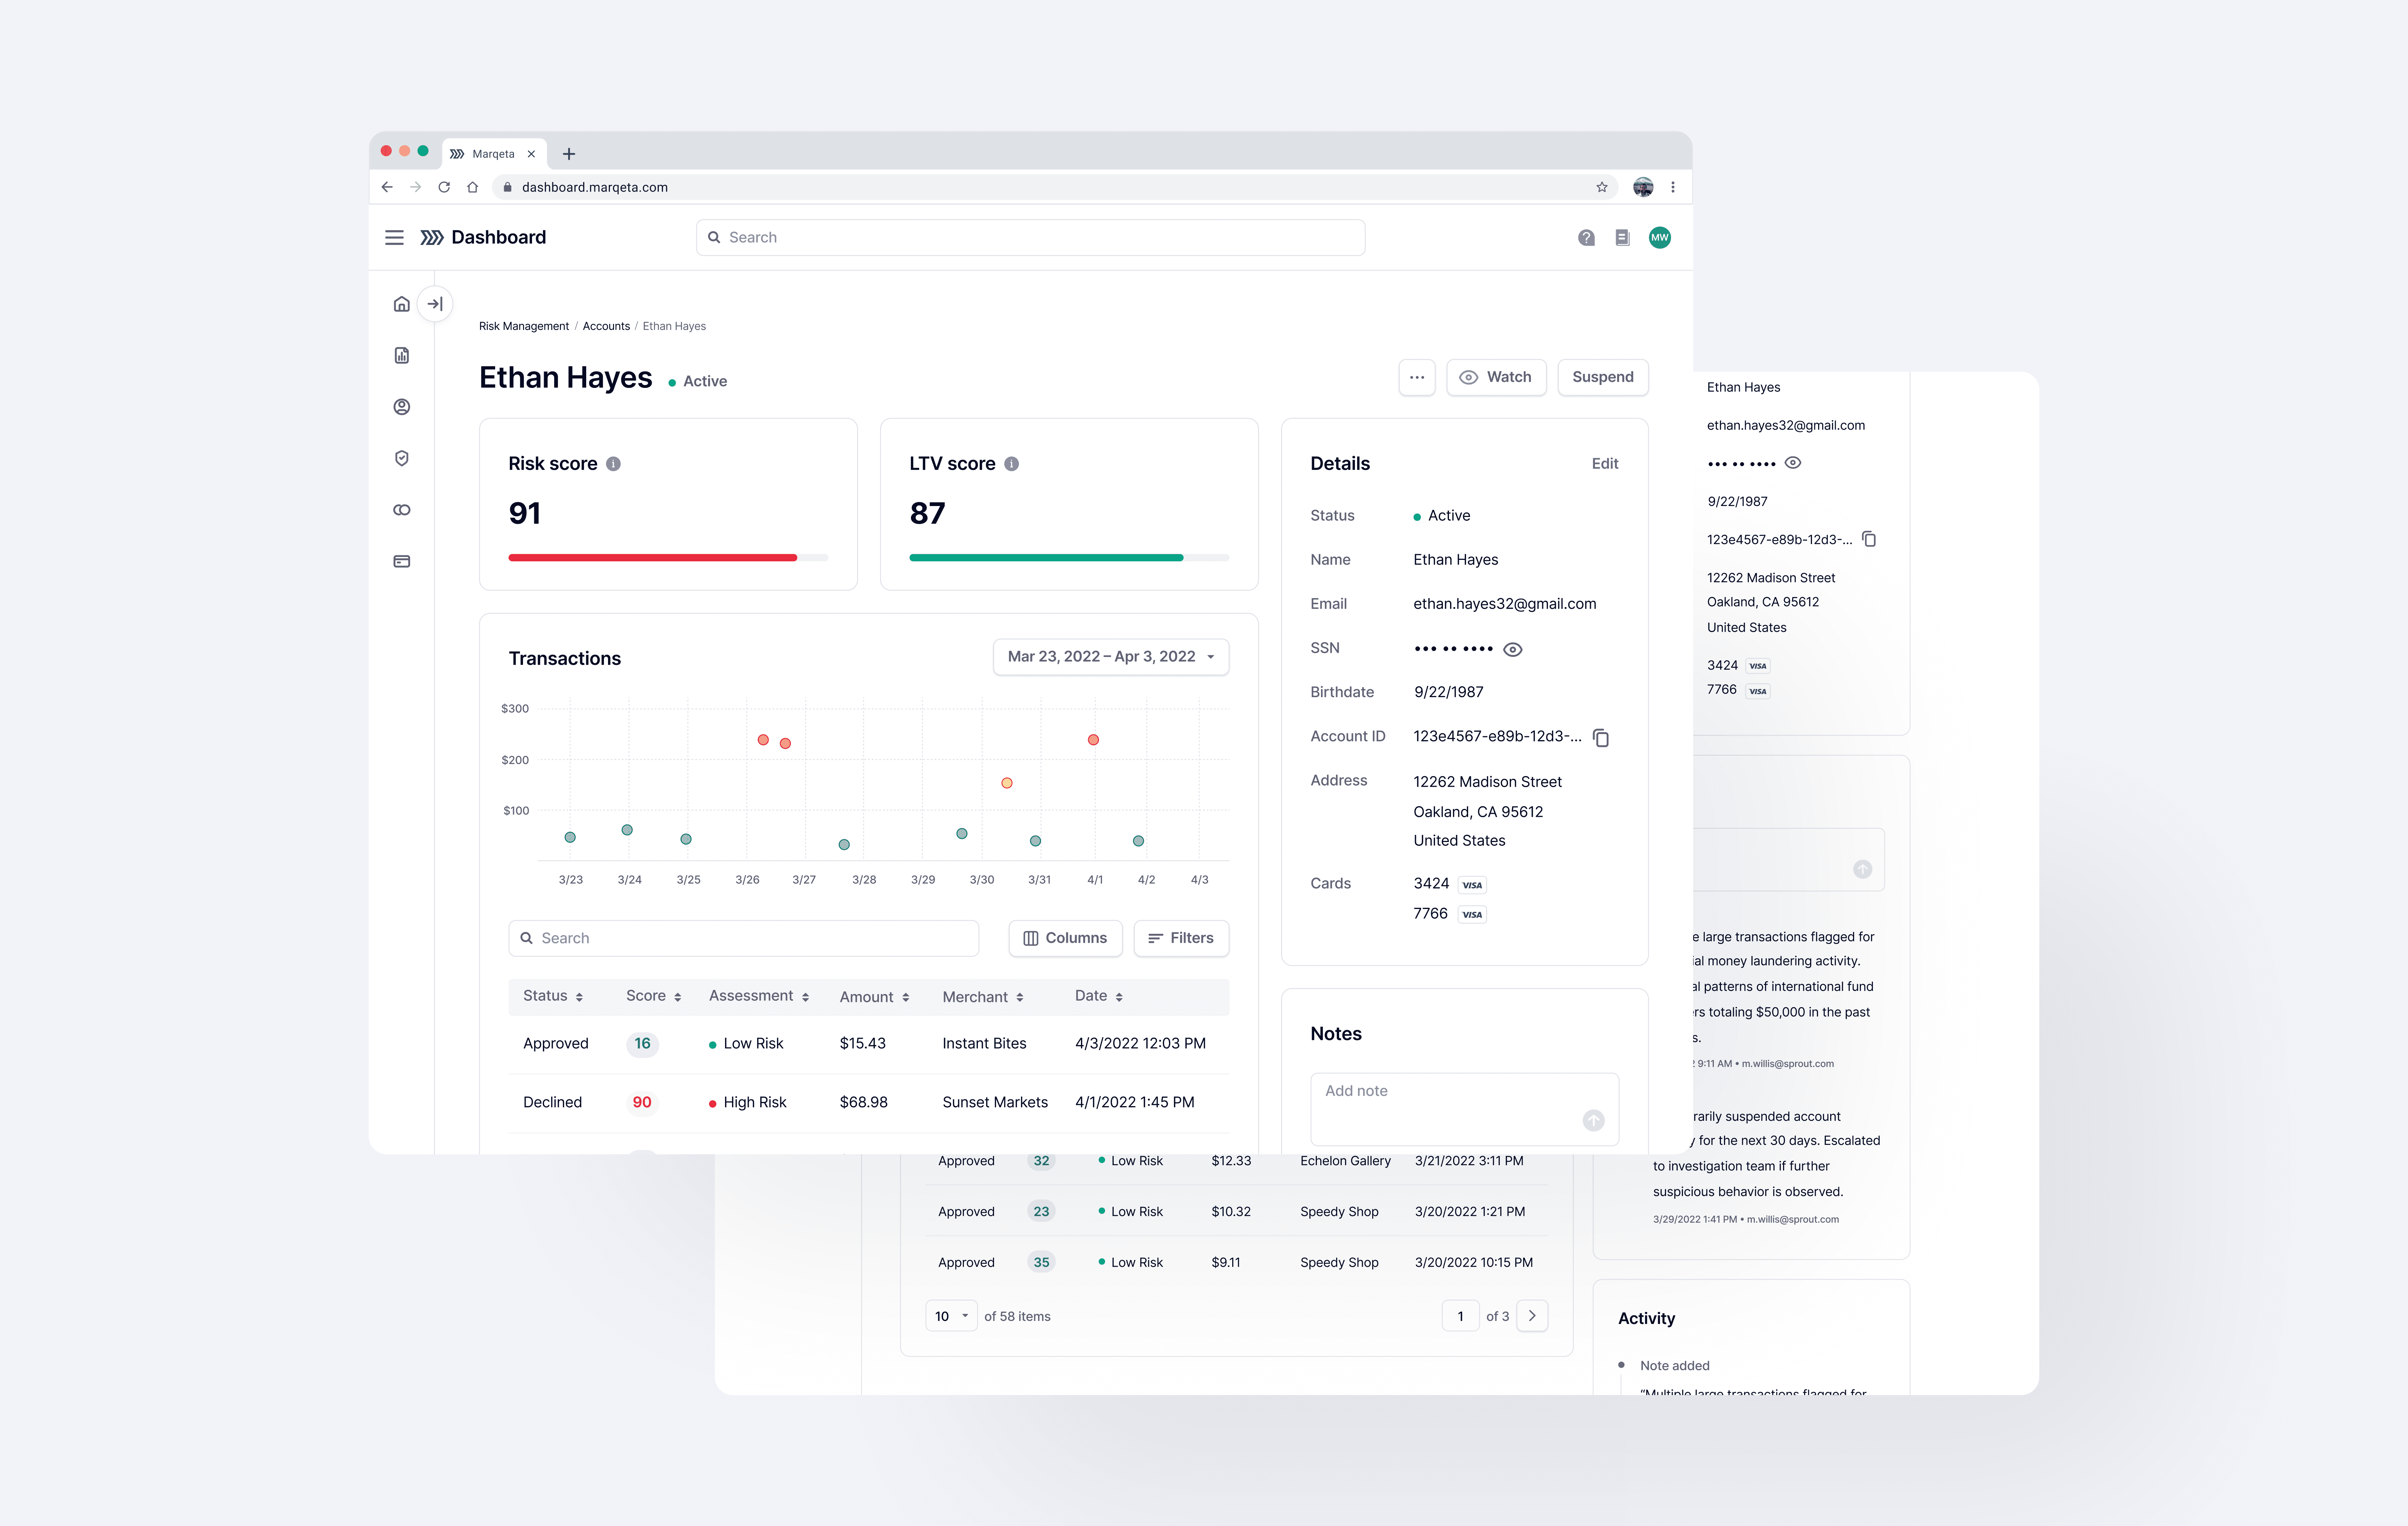Image resolution: width=2408 pixels, height=1526 pixels.
Task: Open the cards icon in sidebar
Action: (x=401, y=561)
